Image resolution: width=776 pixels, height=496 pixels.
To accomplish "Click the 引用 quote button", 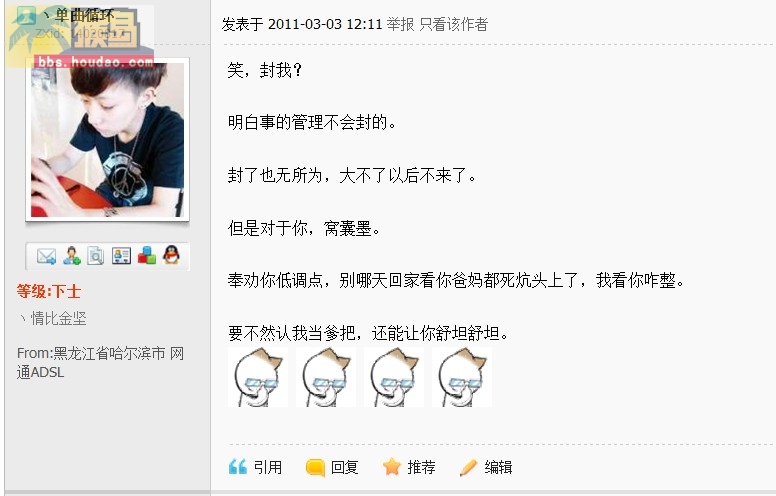I will (255, 467).
